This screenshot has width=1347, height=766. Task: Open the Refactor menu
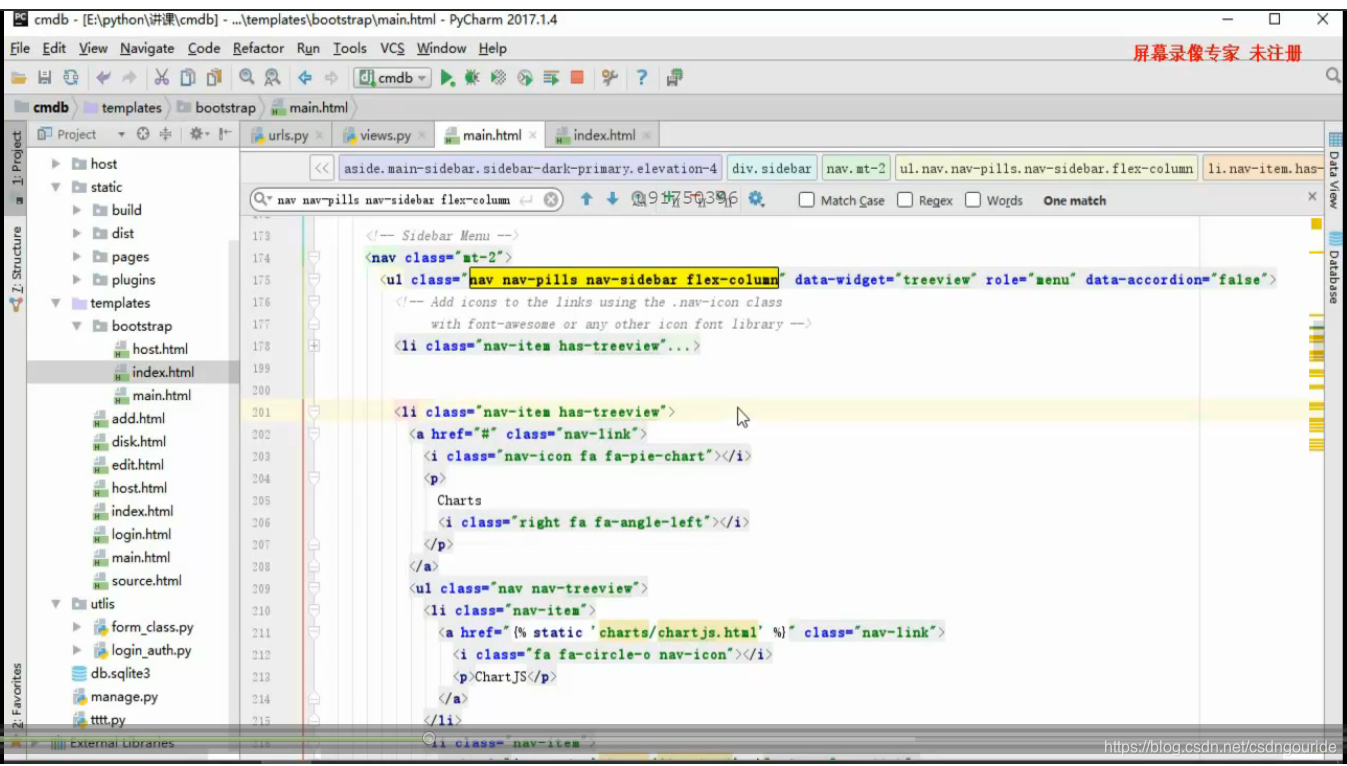tap(259, 48)
